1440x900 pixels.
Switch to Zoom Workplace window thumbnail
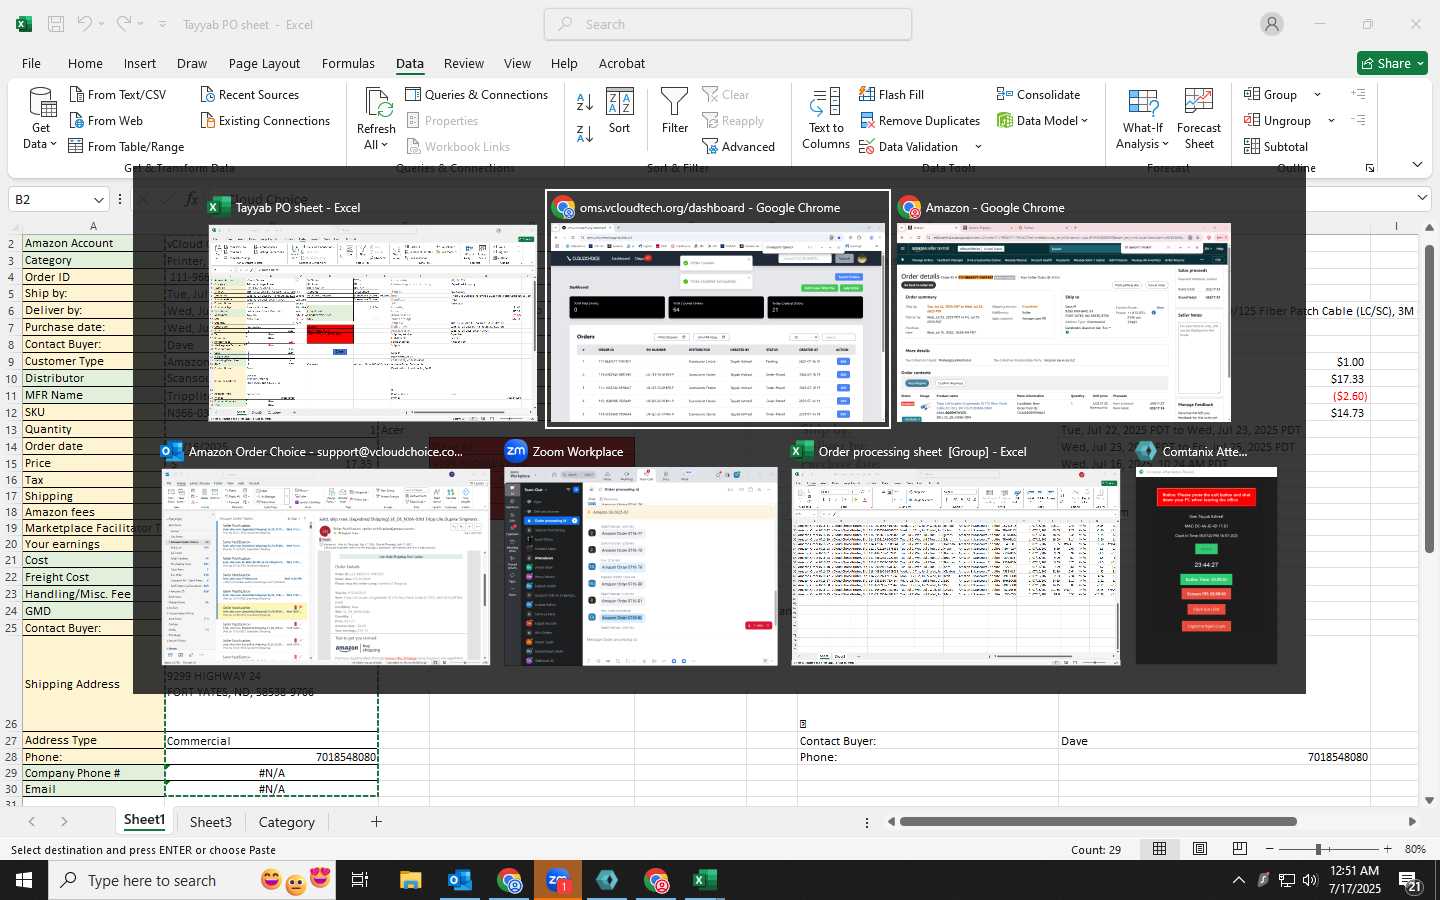click(x=641, y=552)
